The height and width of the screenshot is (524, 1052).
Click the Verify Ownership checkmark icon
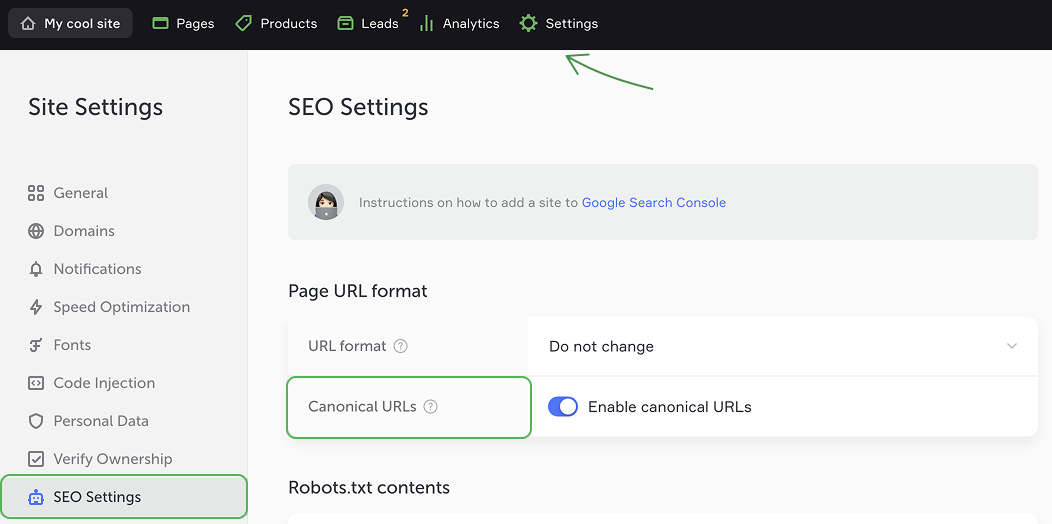36,459
